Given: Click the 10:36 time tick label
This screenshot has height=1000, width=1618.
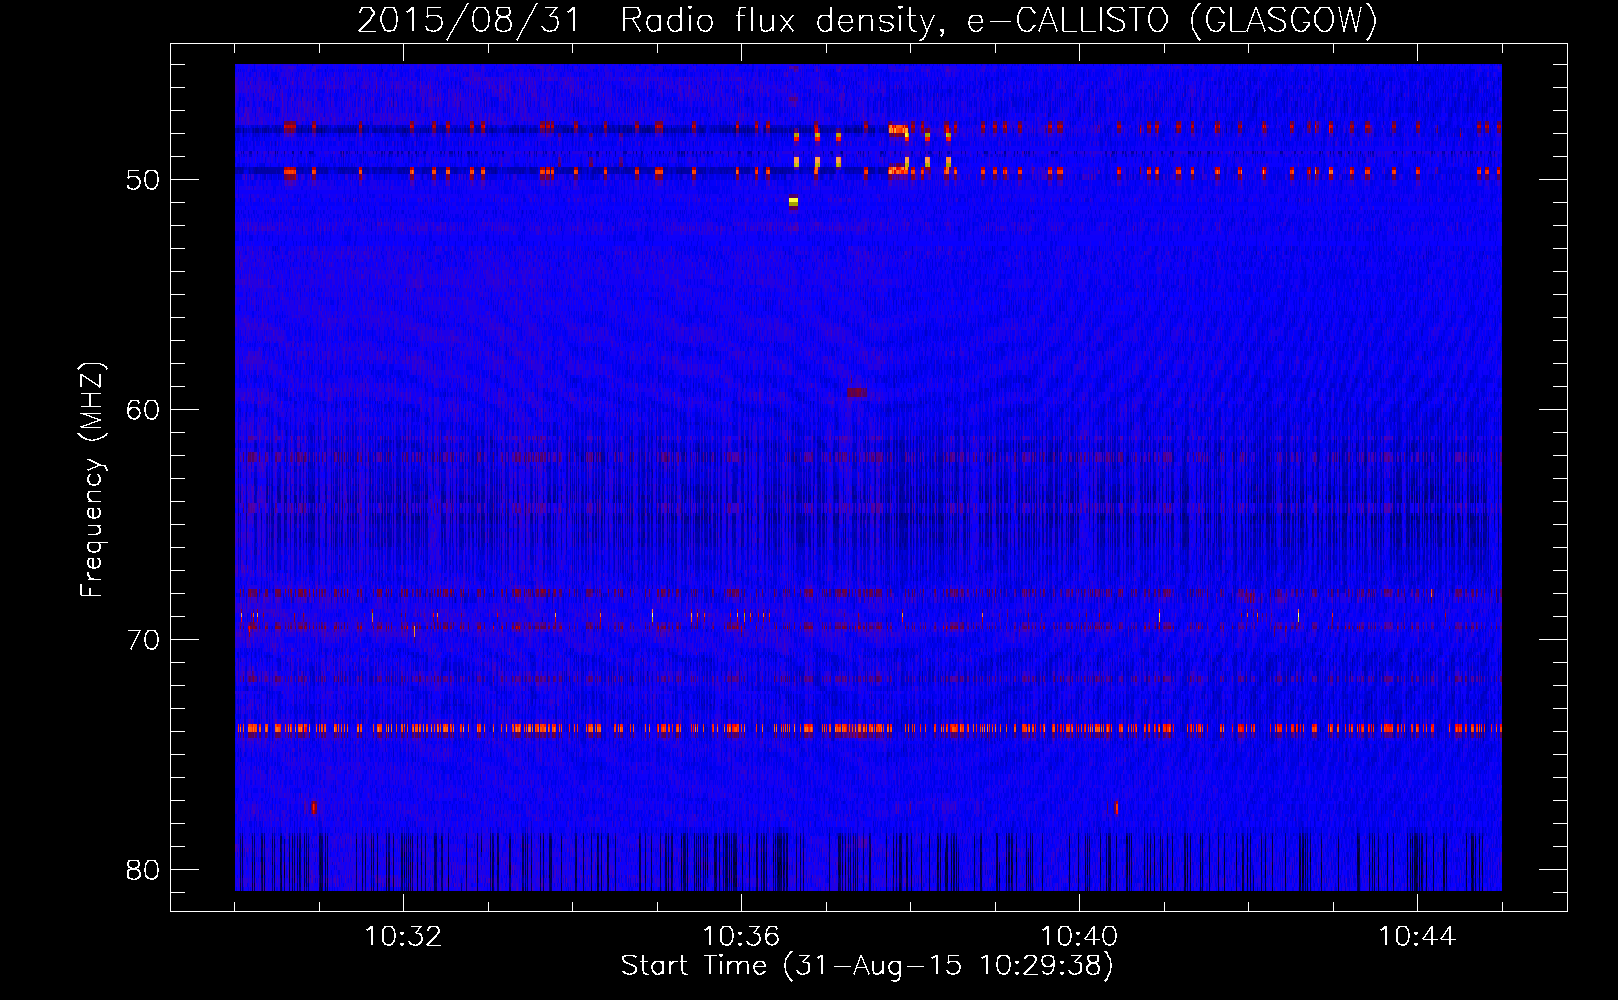Looking at the screenshot, I should (x=741, y=936).
